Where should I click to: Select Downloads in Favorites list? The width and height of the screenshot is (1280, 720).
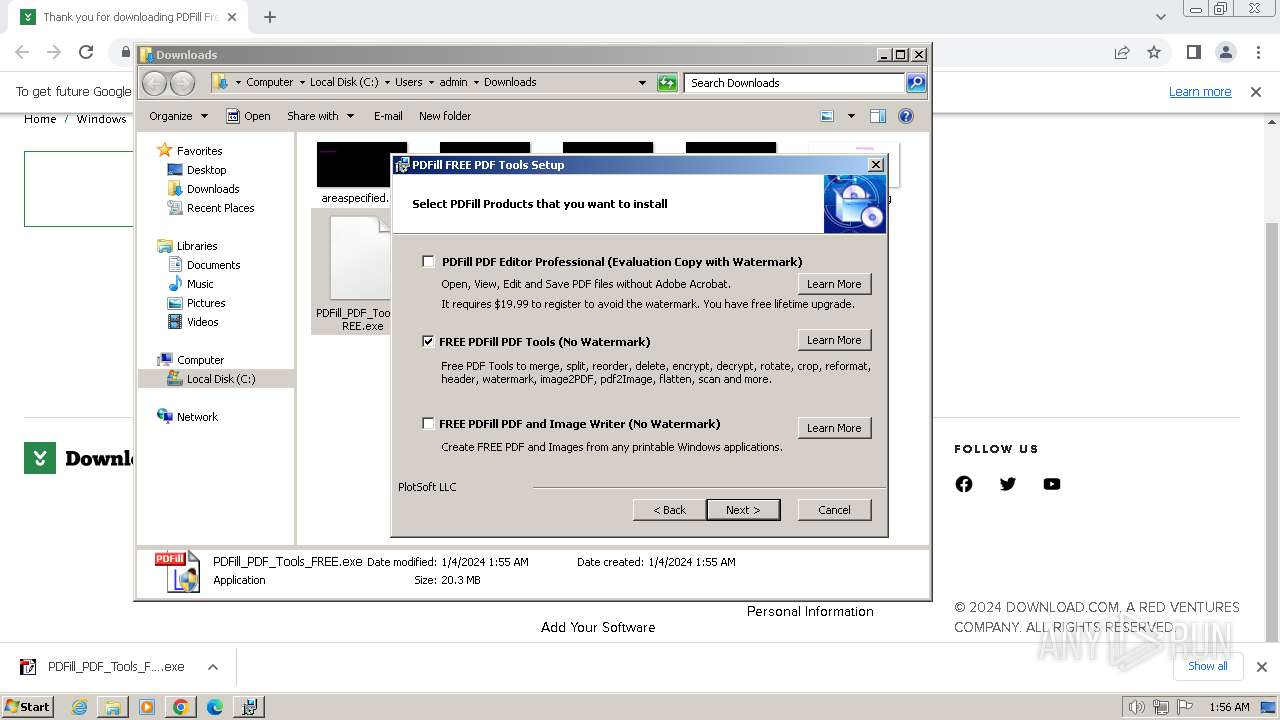[x=213, y=189]
